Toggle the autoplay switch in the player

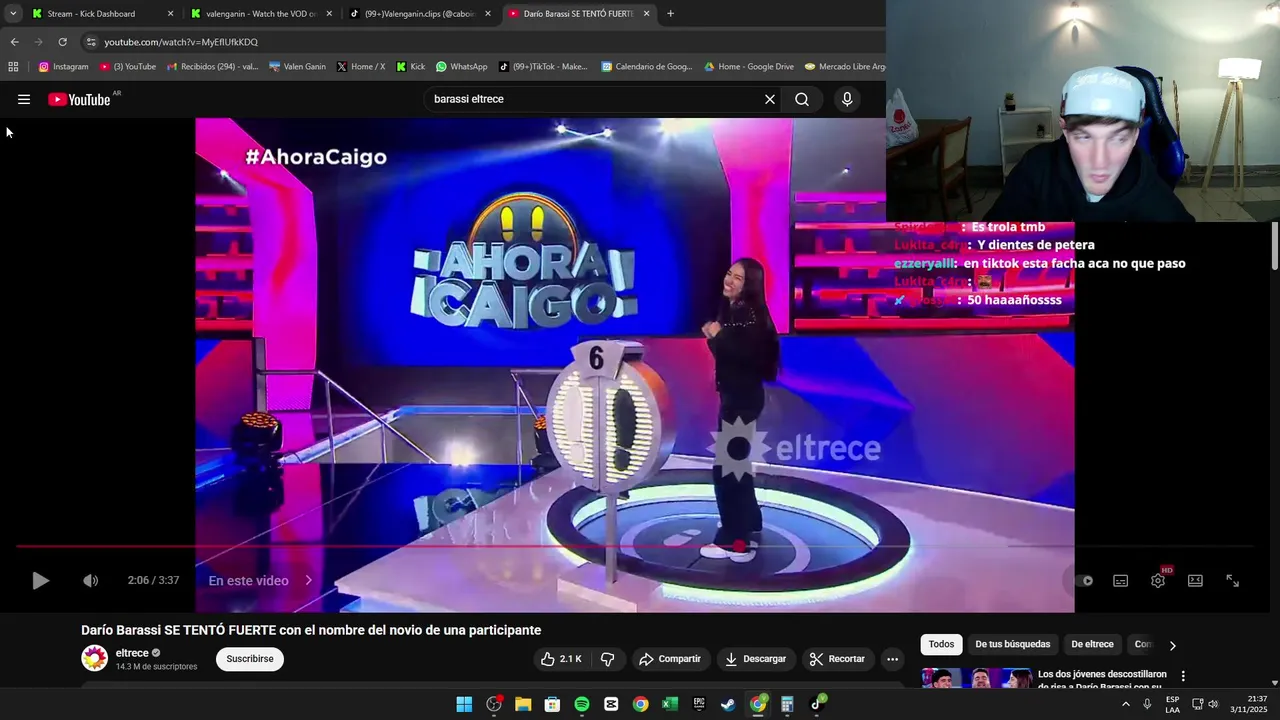pyautogui.click(x=1084, y=580)
